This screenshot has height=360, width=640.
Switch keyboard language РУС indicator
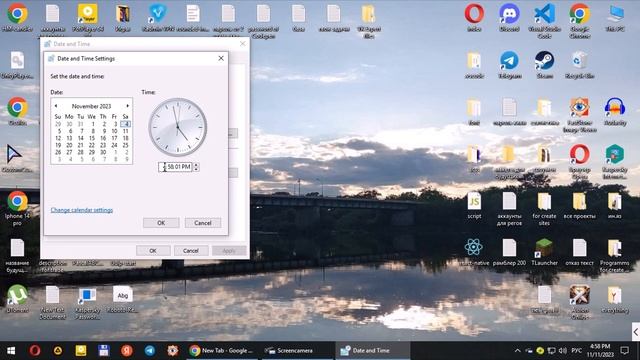click(577, 351)
